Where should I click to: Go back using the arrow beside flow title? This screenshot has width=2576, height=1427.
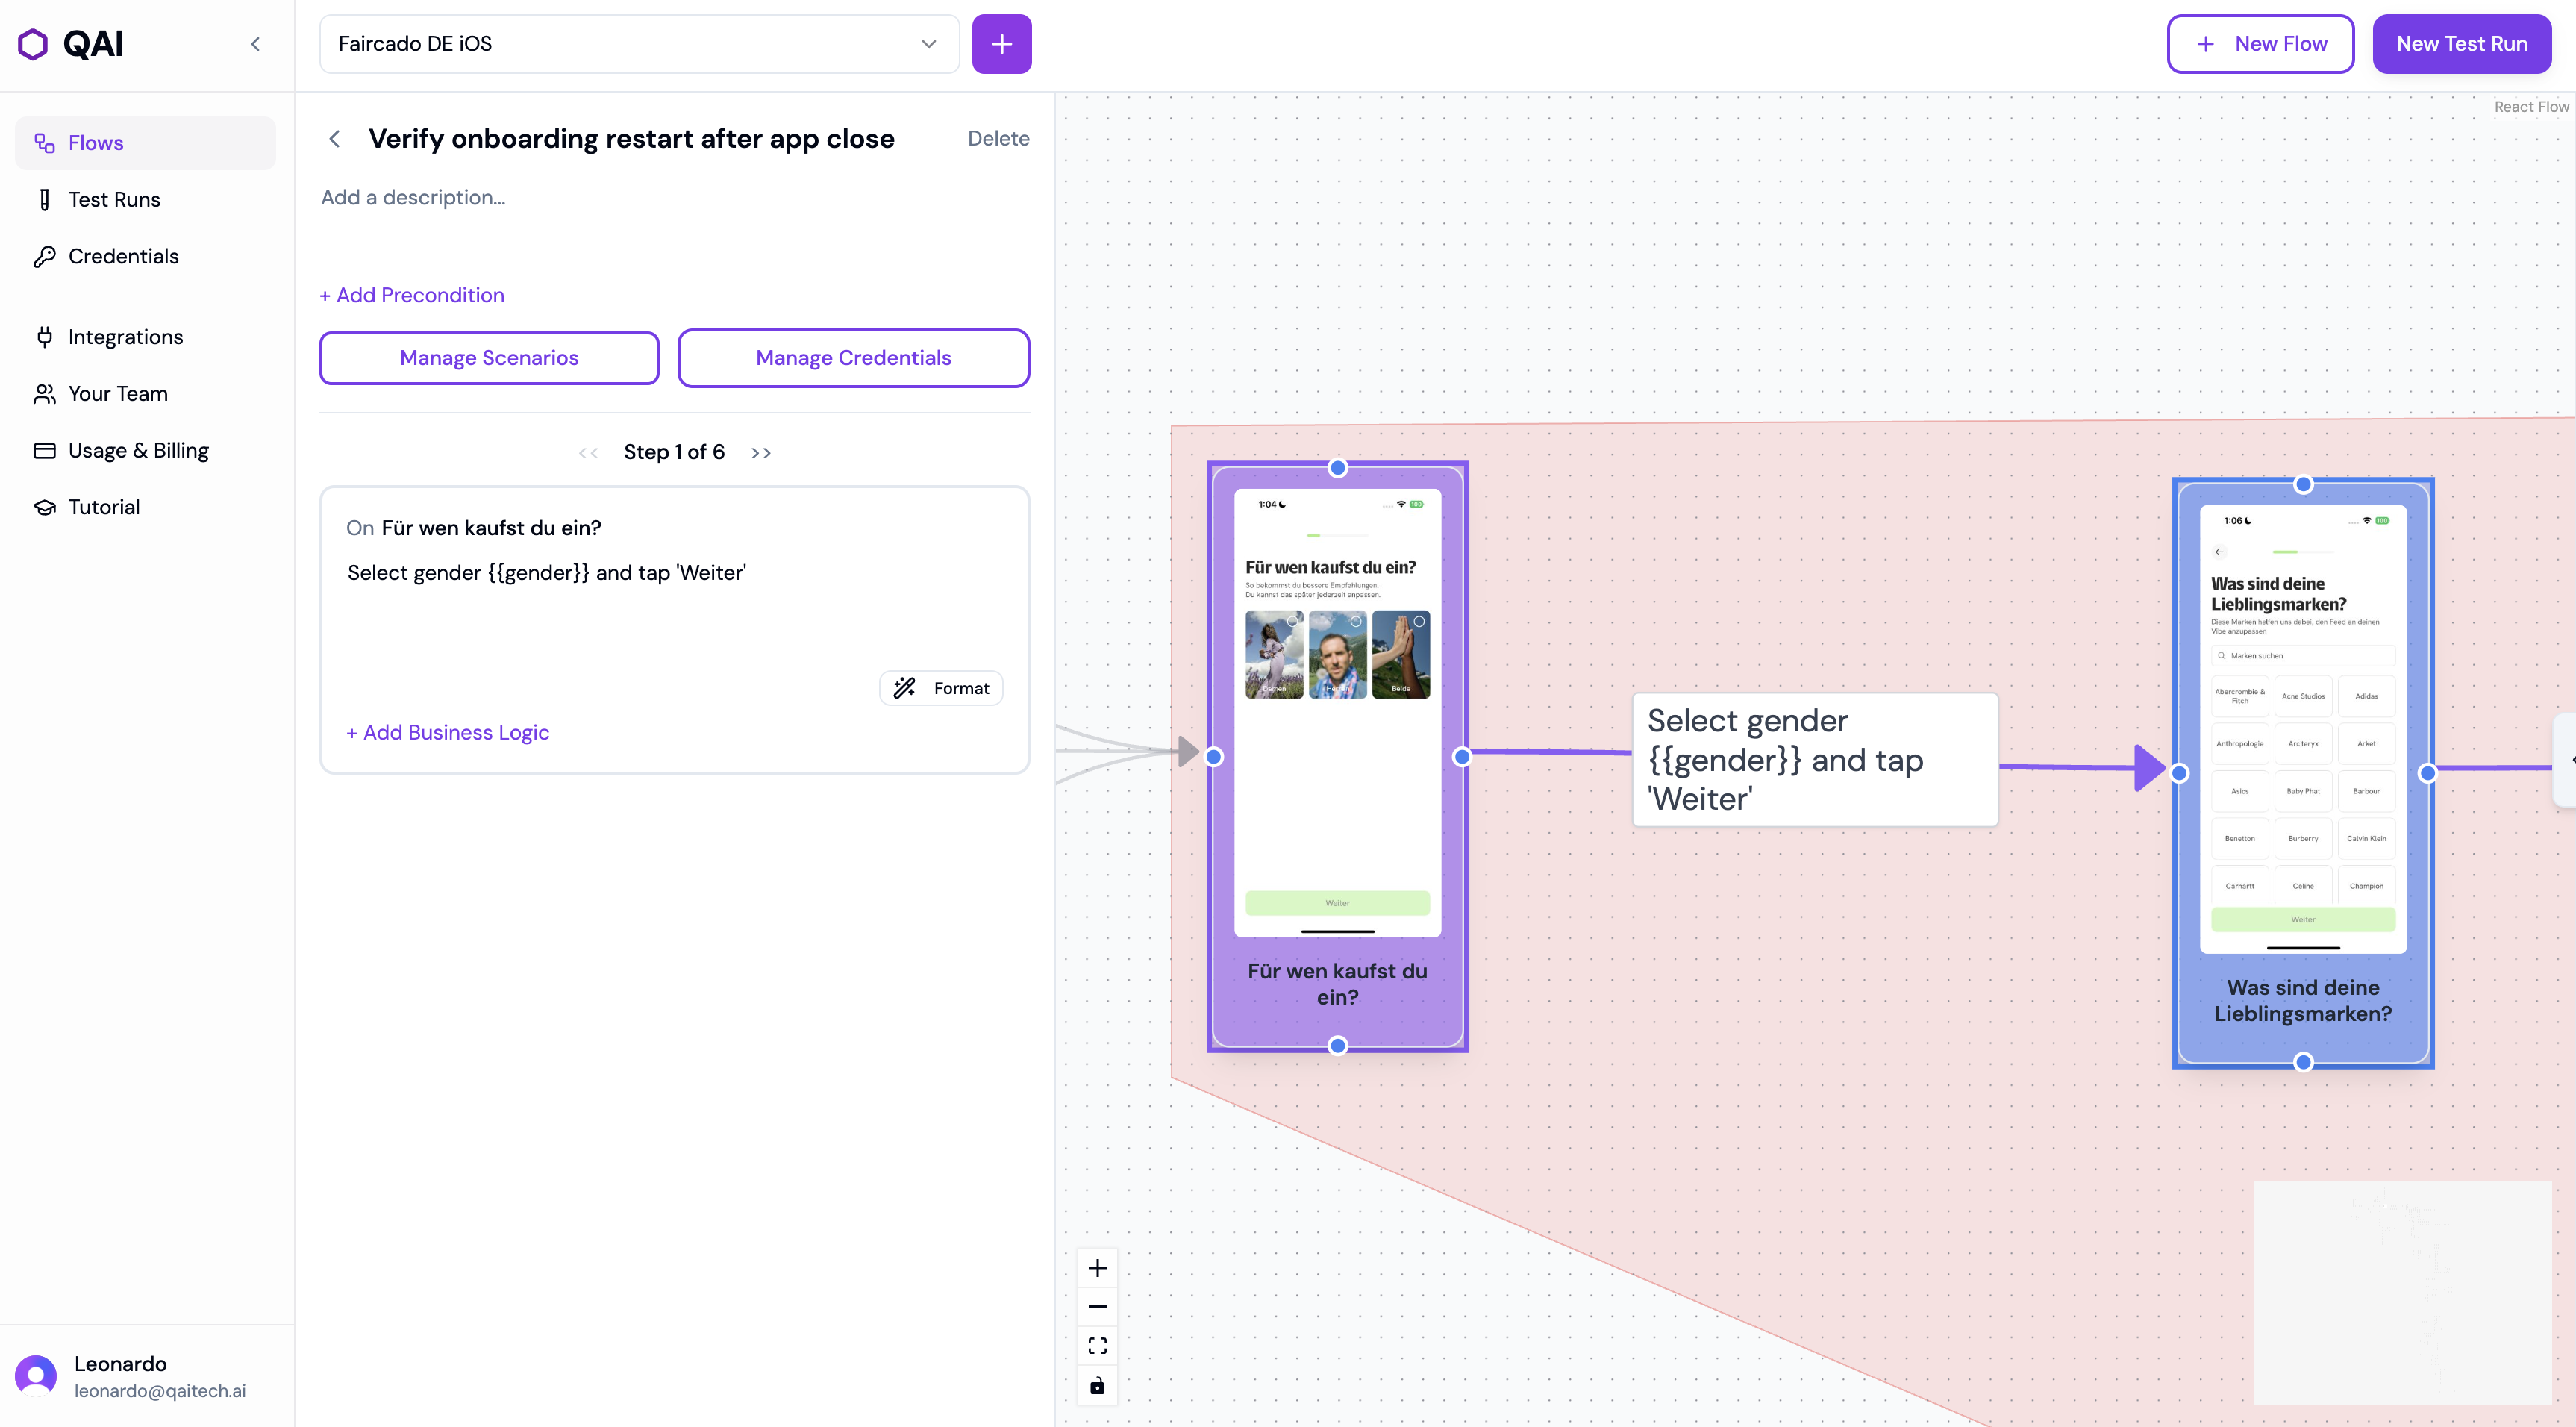(335, 139)
